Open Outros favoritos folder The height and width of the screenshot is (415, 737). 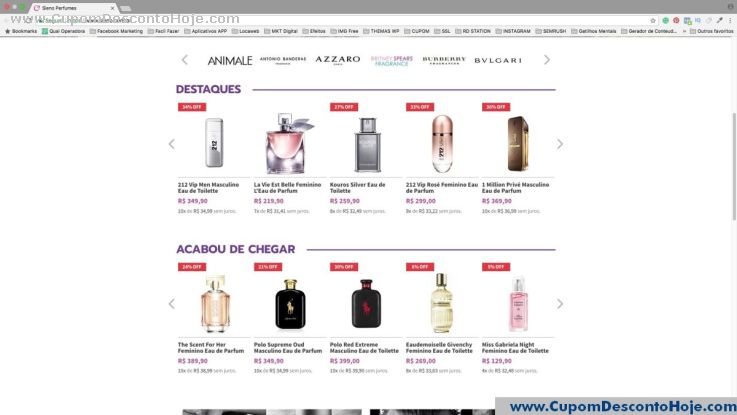tap(711, 31)
